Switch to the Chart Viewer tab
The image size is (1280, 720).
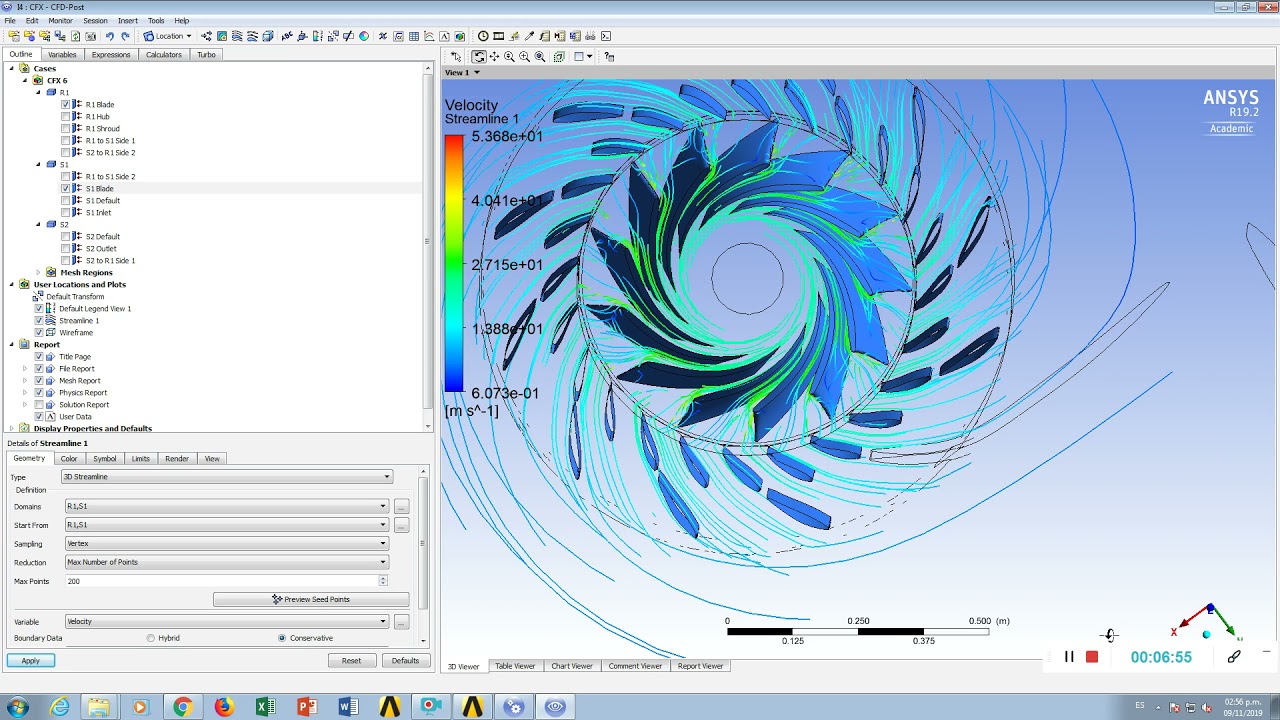[x=572, y=666]
